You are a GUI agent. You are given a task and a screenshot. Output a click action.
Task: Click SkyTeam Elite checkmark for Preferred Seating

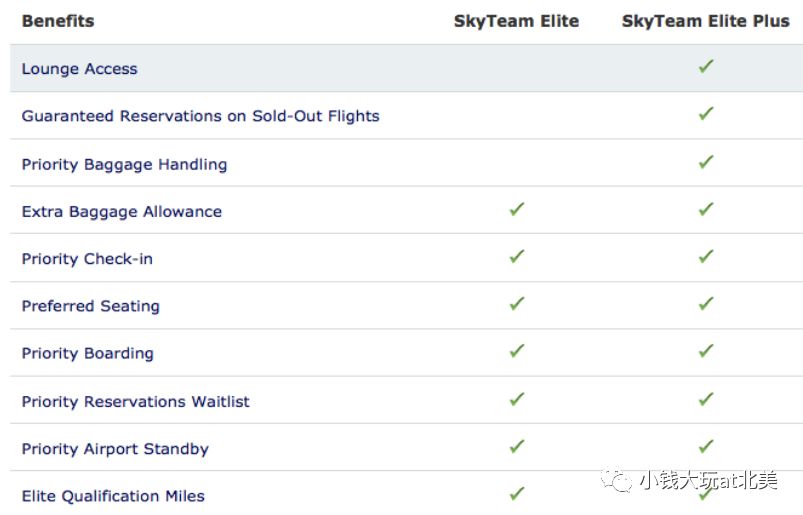pos(517,304)
